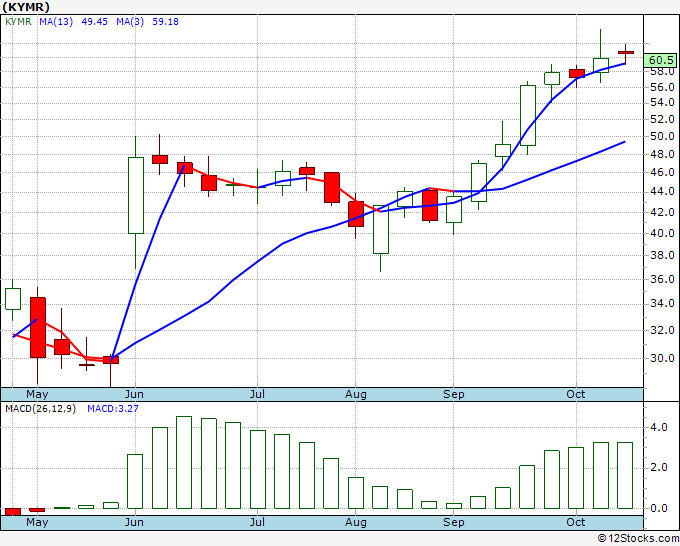Select Jun on the price chart date axis

[x=134, y=394]
